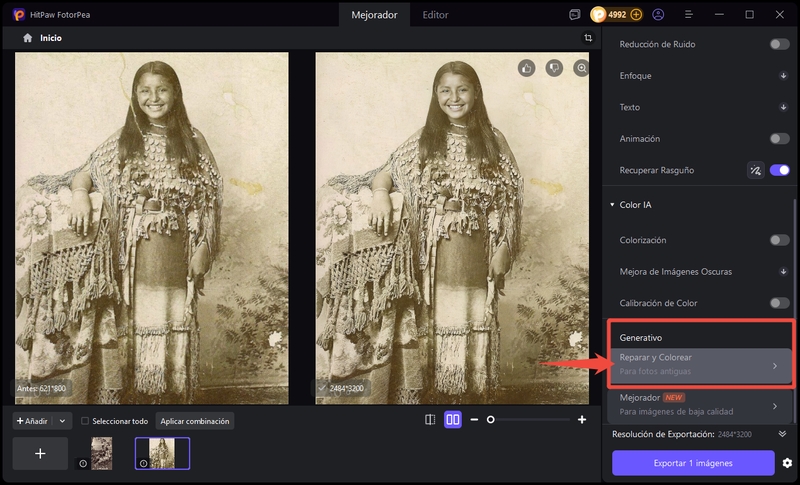The width and height of the screenshot is (800, 485).
Task: Open Mejorador generative option chevron
Action: (775, 406)
